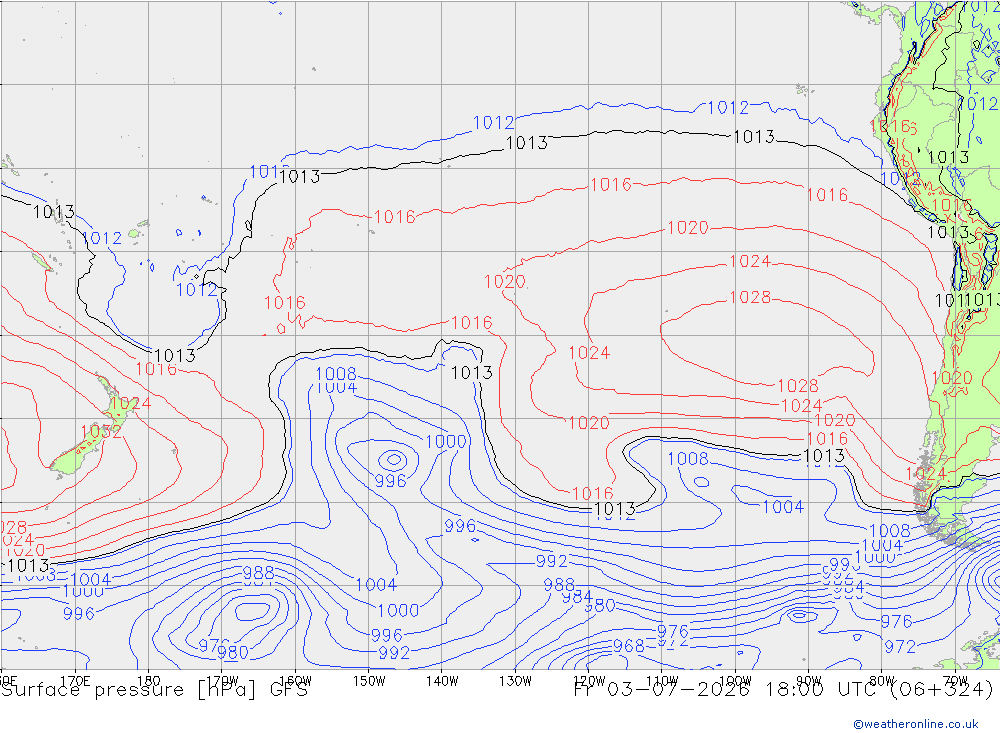Select the 160W longitude label
Viewport: 1000px width, 733px height.
[296, 681]
